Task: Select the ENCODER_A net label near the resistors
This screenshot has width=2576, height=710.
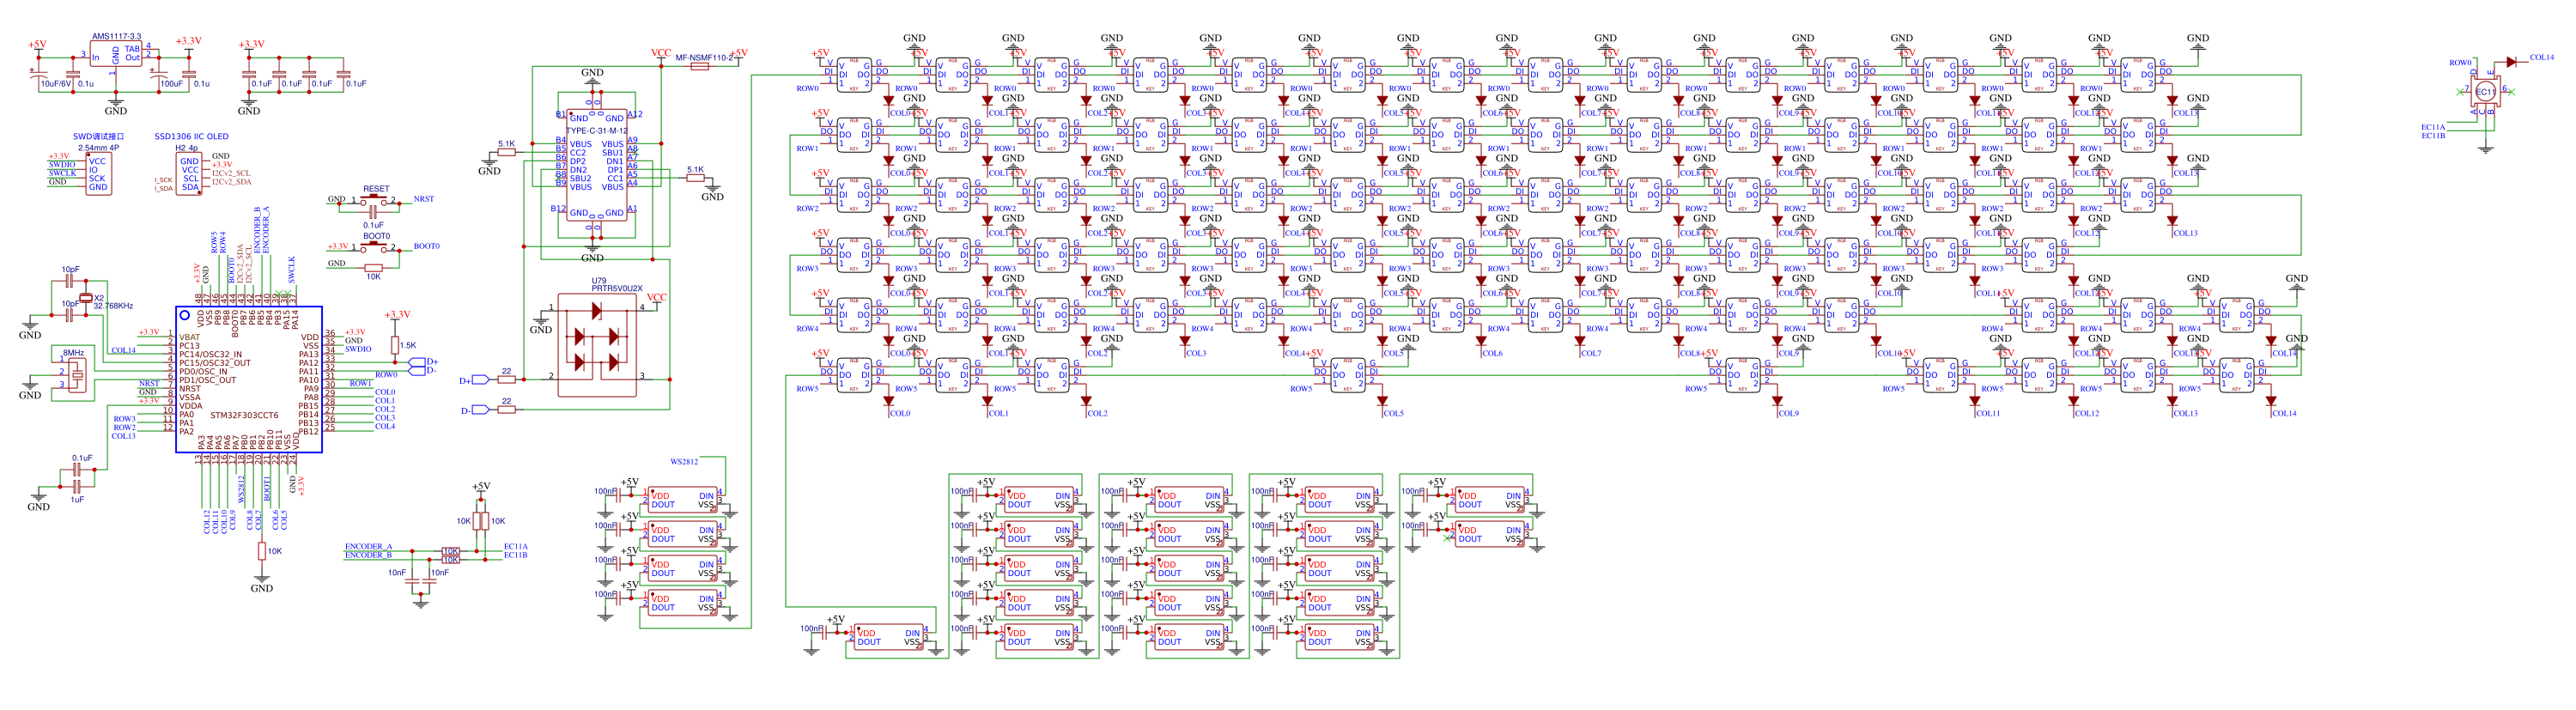Action: coord(368,547)
